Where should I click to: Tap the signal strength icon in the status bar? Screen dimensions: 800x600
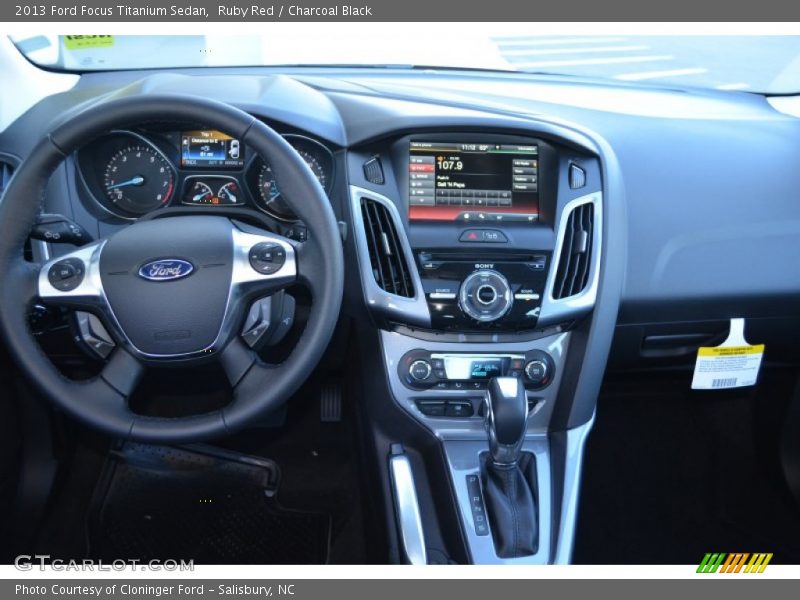pos(498,147)
